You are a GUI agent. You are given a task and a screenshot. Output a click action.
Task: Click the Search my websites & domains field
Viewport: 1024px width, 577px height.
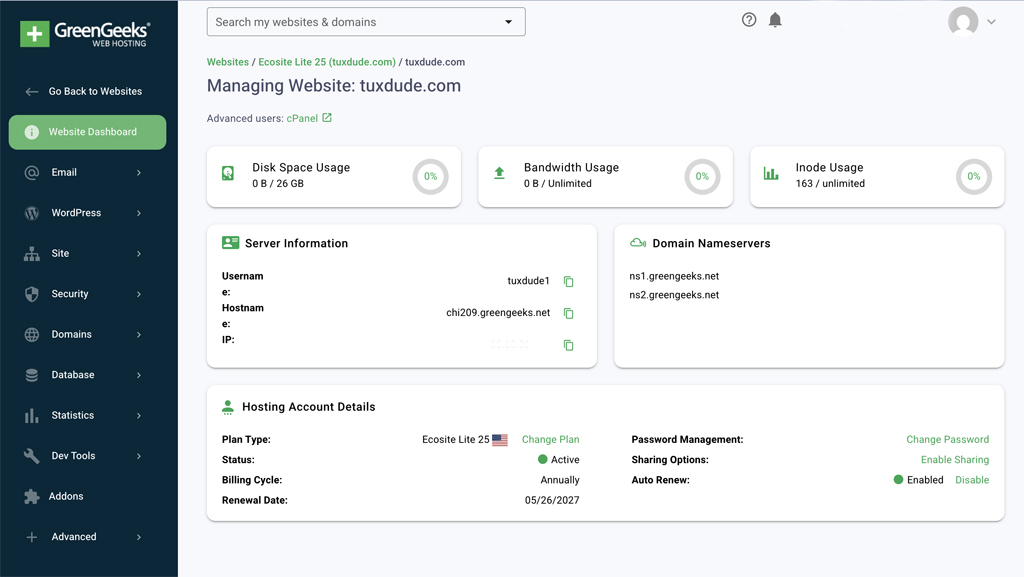coord(366,22)
